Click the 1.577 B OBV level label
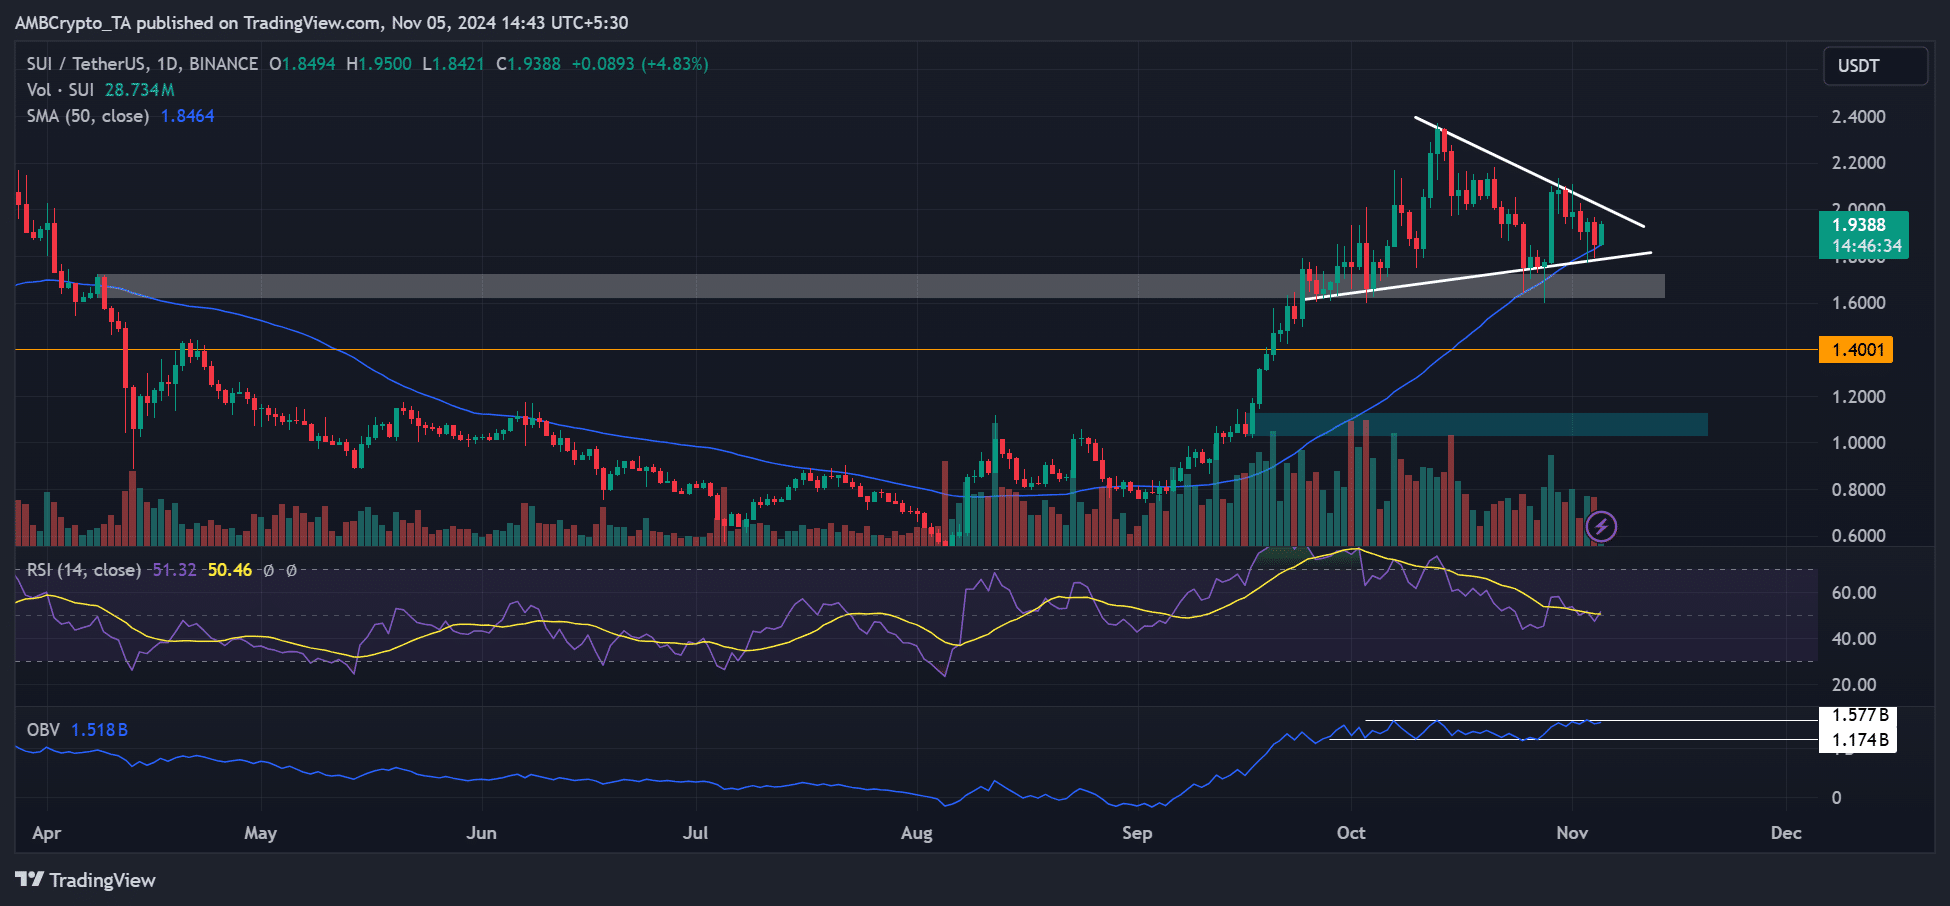This screenshot has width=1950, height=906. (x=1858, y=715)
